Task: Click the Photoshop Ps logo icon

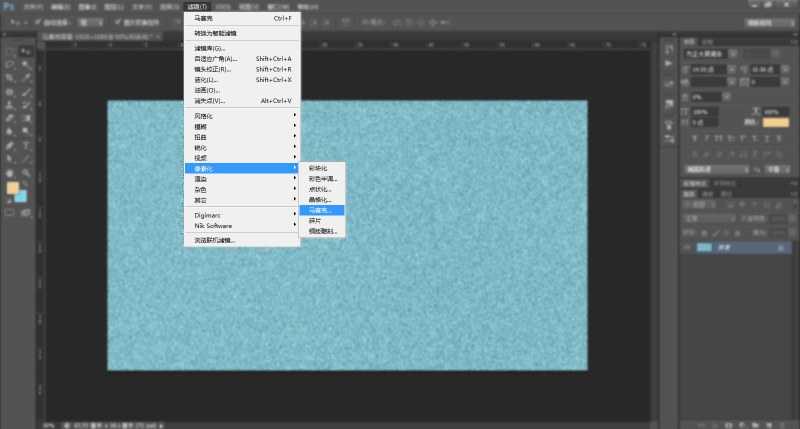Action: pyautogui.click(x=9, y=6)
